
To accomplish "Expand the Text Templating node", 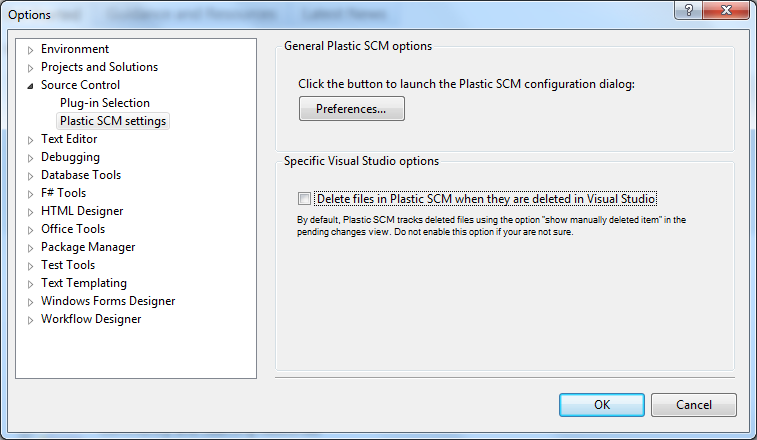I will pyautogui.click(x=31, y=284).
